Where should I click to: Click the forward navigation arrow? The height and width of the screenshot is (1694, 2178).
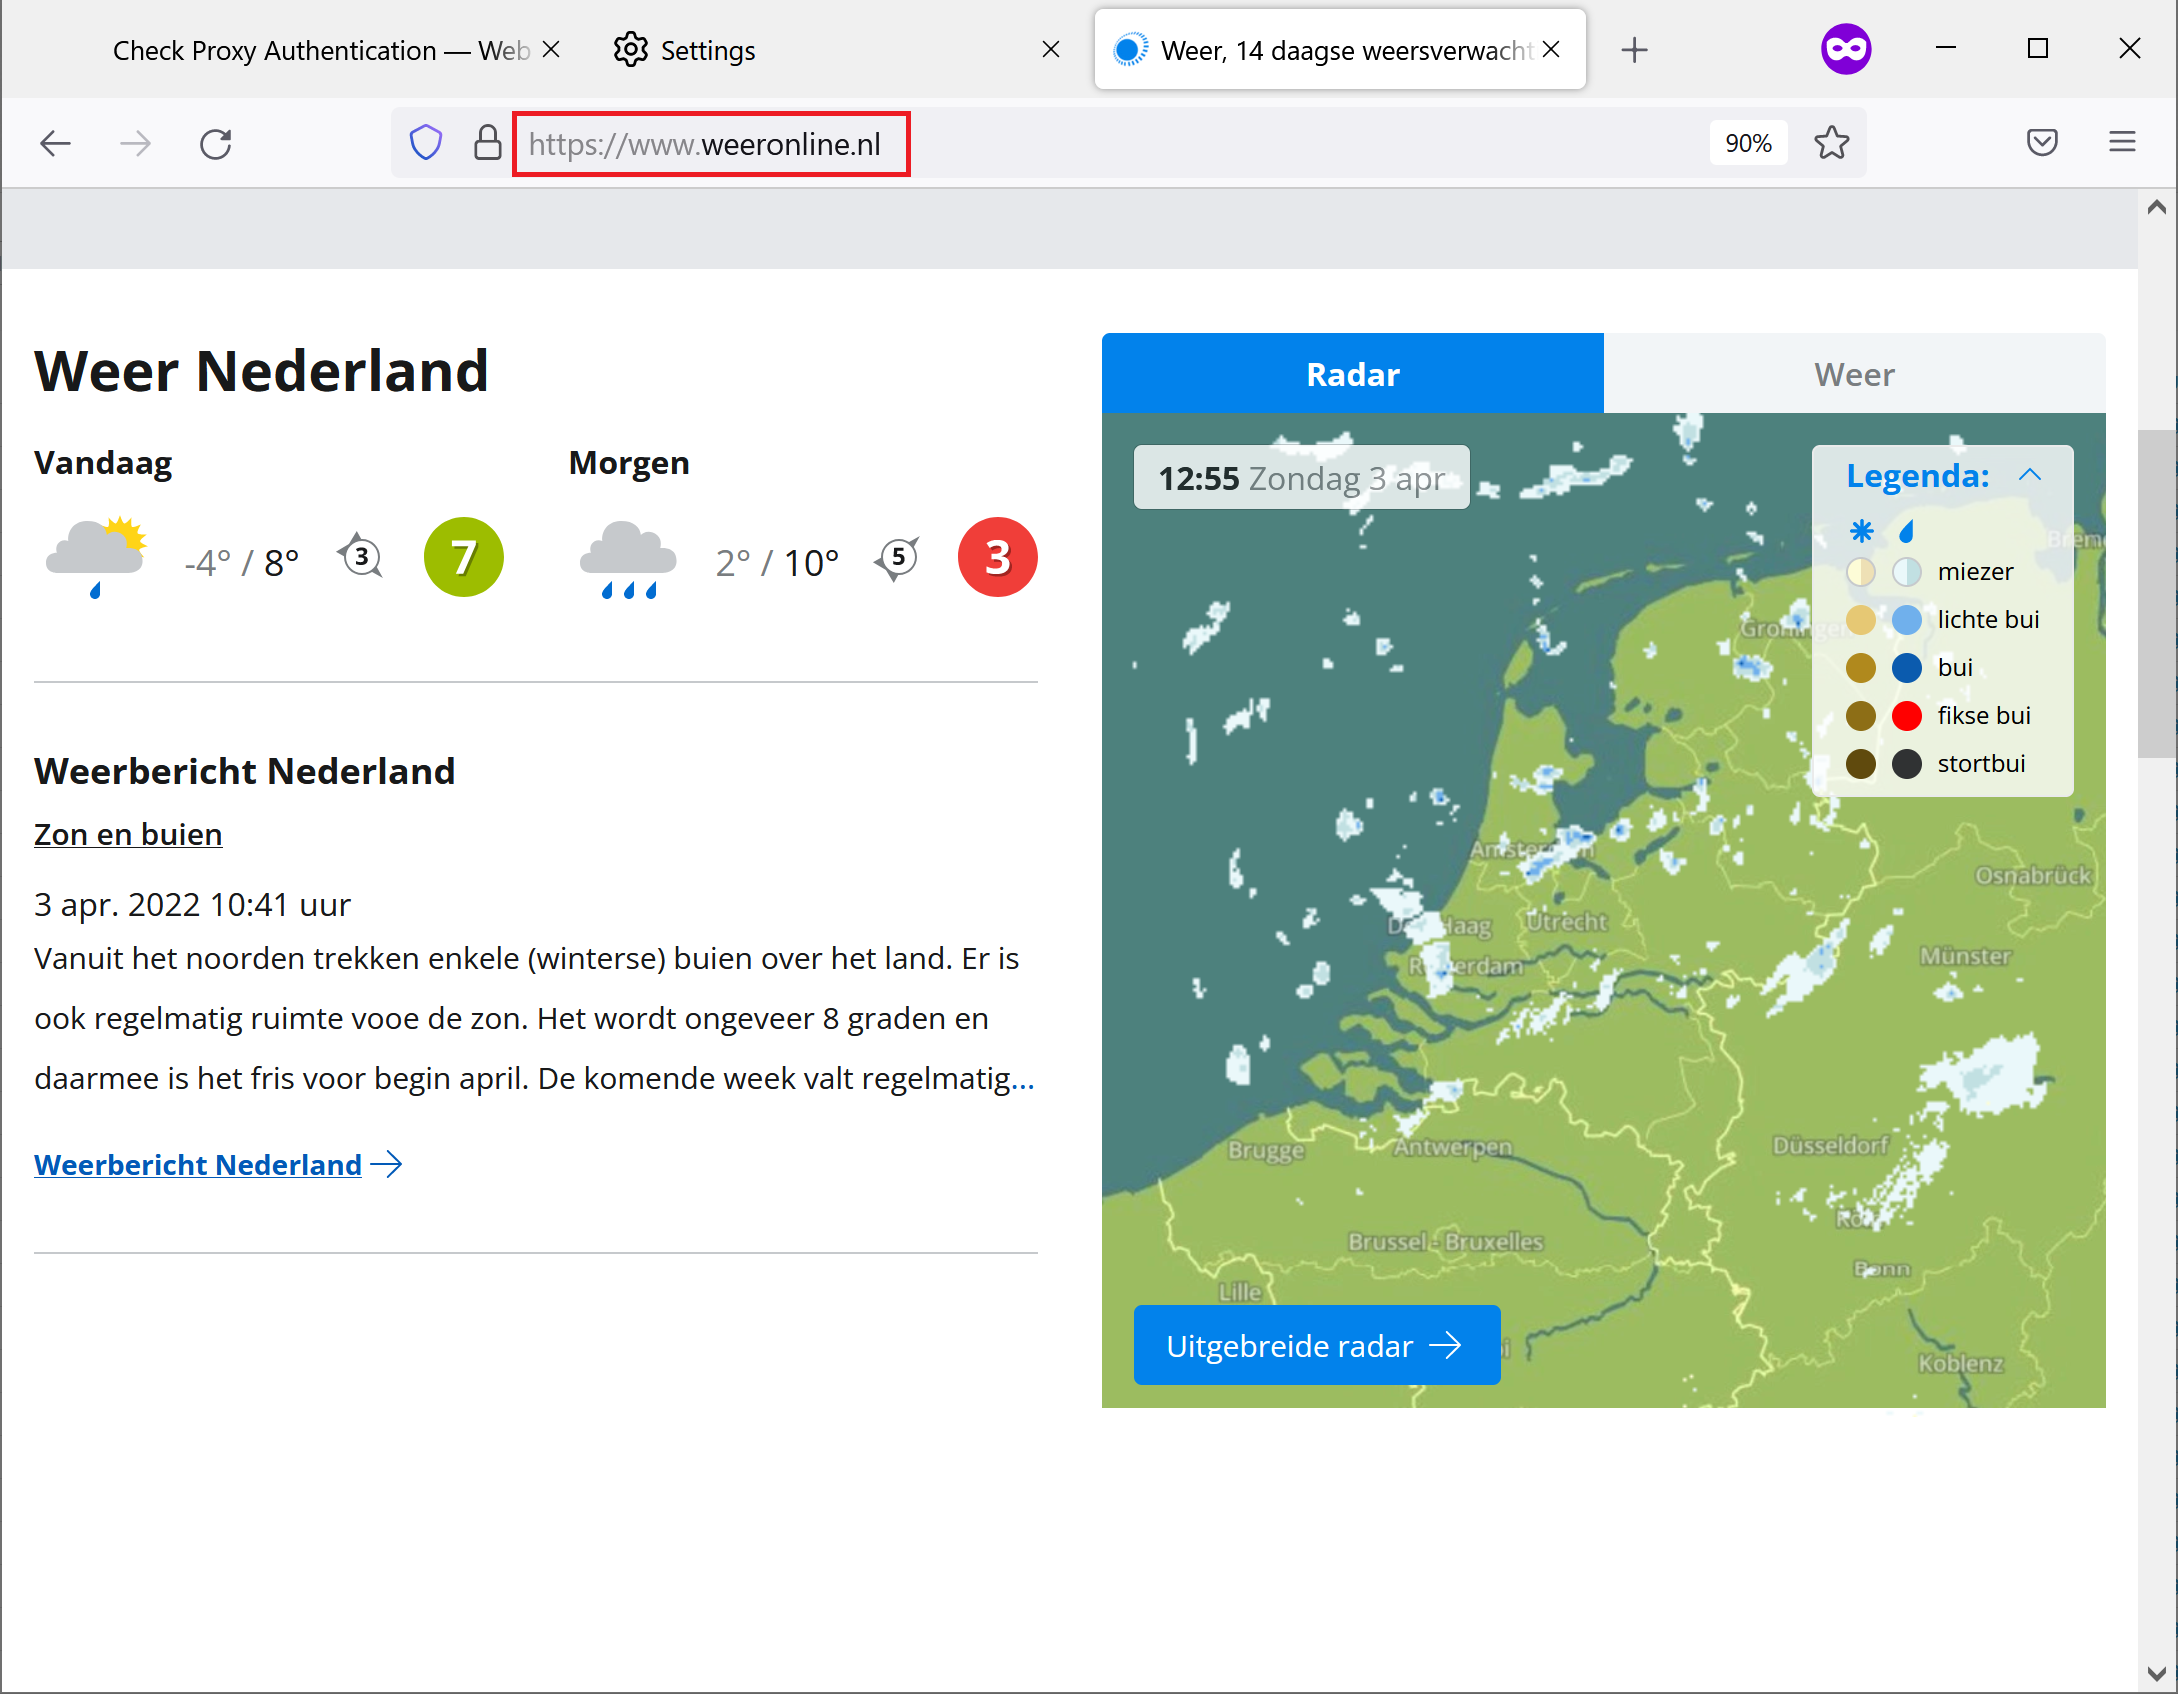[x=136, y=143]
